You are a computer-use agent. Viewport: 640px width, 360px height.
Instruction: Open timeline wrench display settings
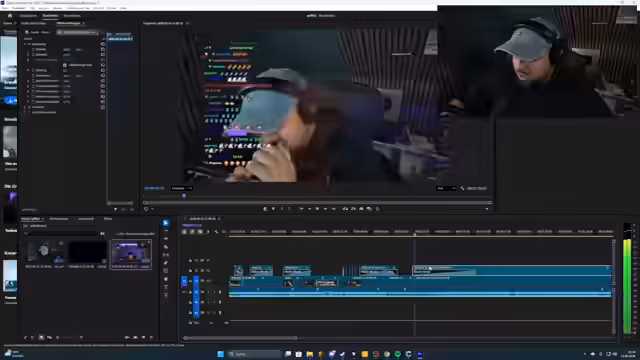coord(216,232)
